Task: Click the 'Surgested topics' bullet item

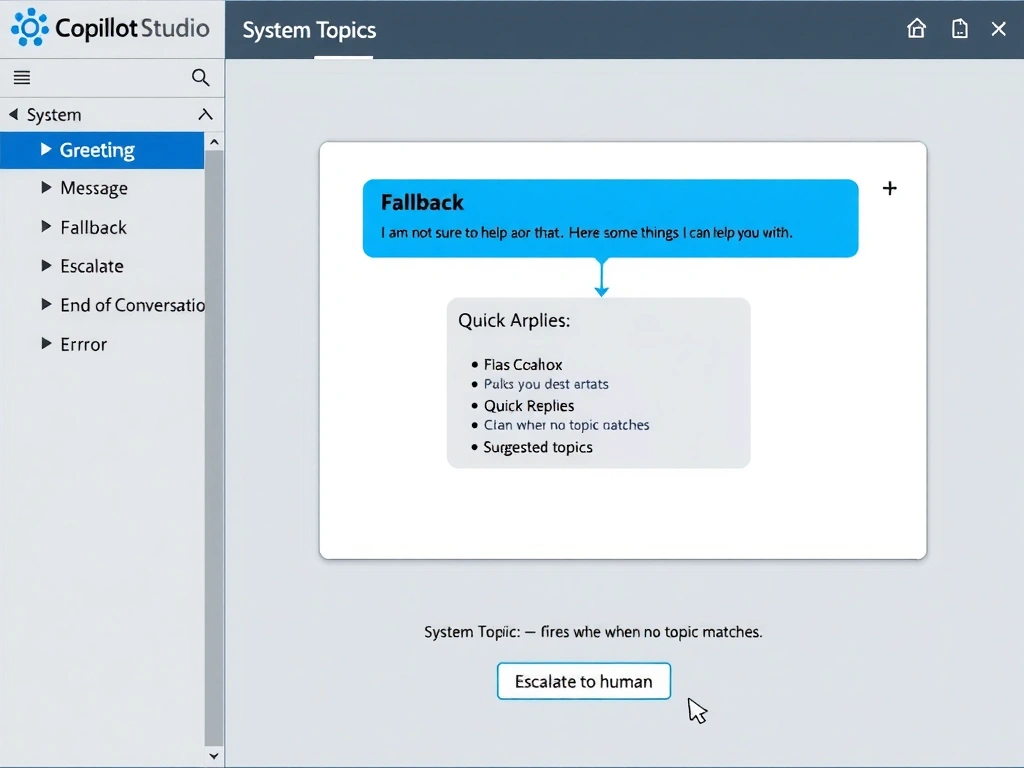Action: 538,447
